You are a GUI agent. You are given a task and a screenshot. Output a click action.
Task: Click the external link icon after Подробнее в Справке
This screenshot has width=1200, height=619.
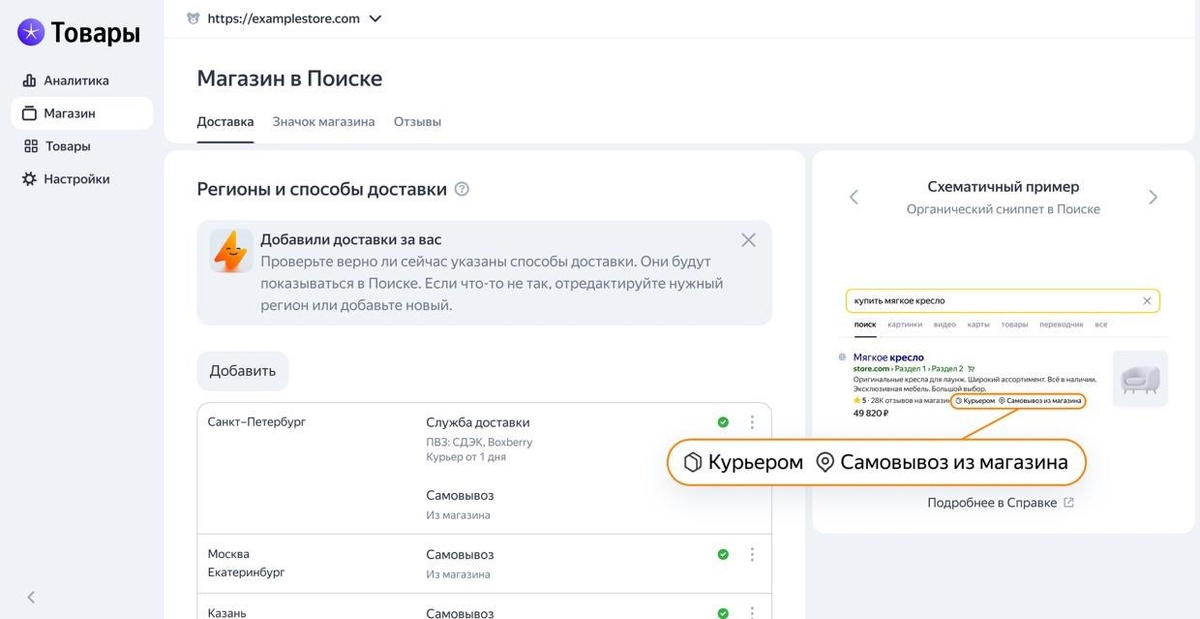(1069, 503)
